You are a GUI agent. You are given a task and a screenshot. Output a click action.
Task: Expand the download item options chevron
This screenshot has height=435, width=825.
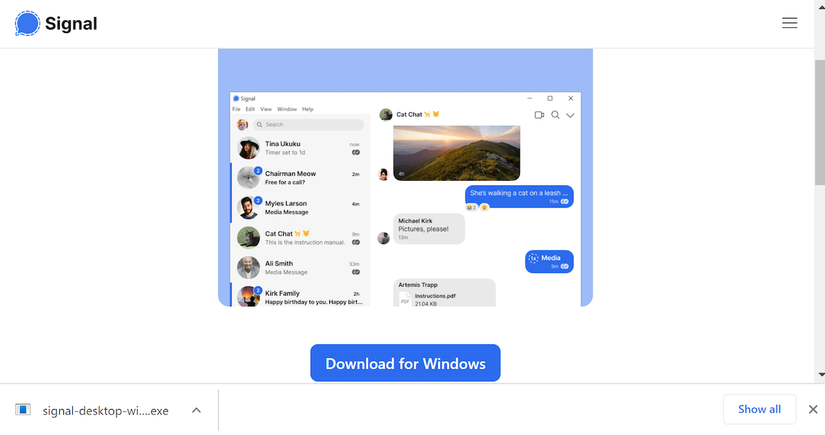click(196, 410)
